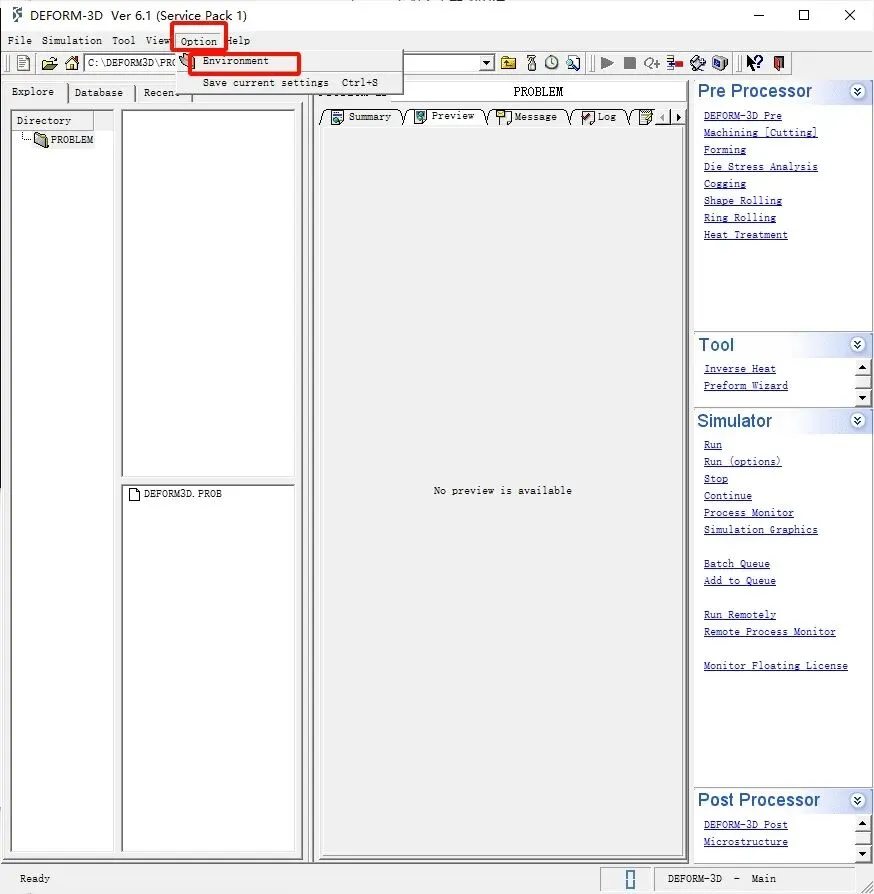Click the Run simulator link
This screenshot has width=874, height=894.
click(x=713, y=445)
